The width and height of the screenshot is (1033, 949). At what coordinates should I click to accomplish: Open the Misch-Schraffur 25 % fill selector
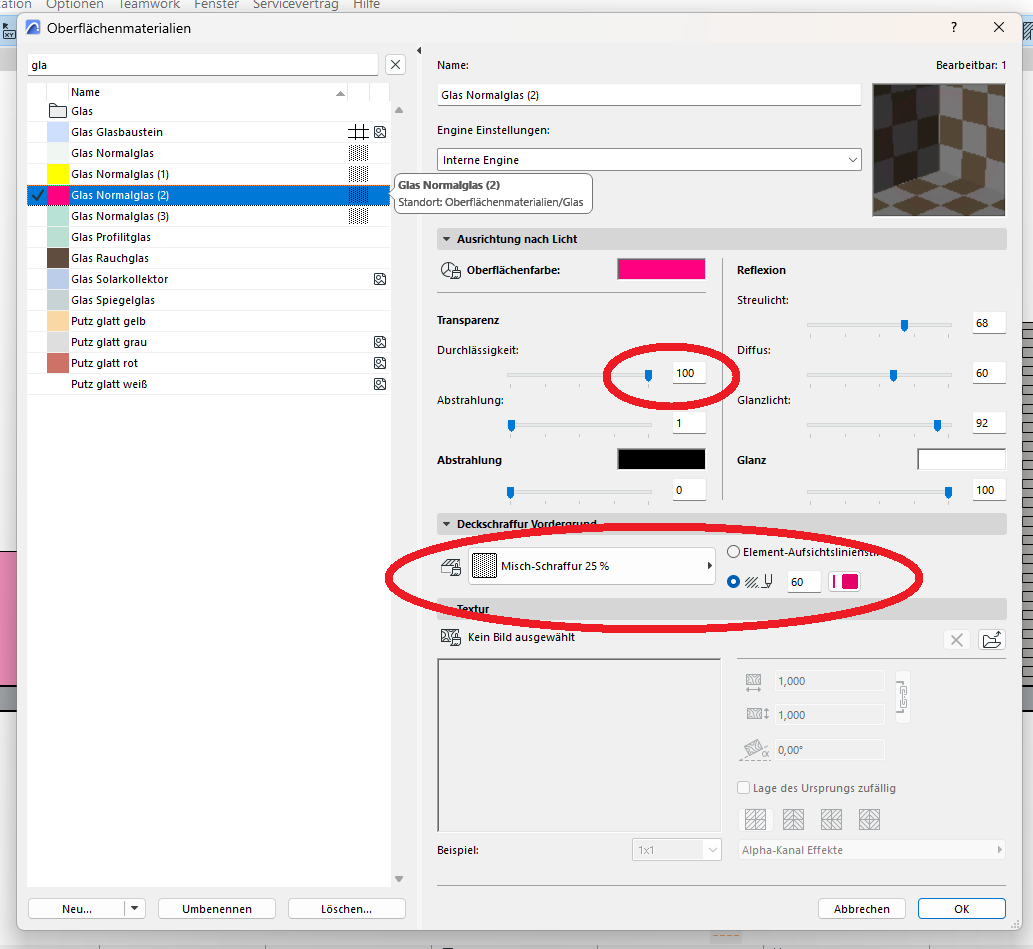tap(592, 566)
